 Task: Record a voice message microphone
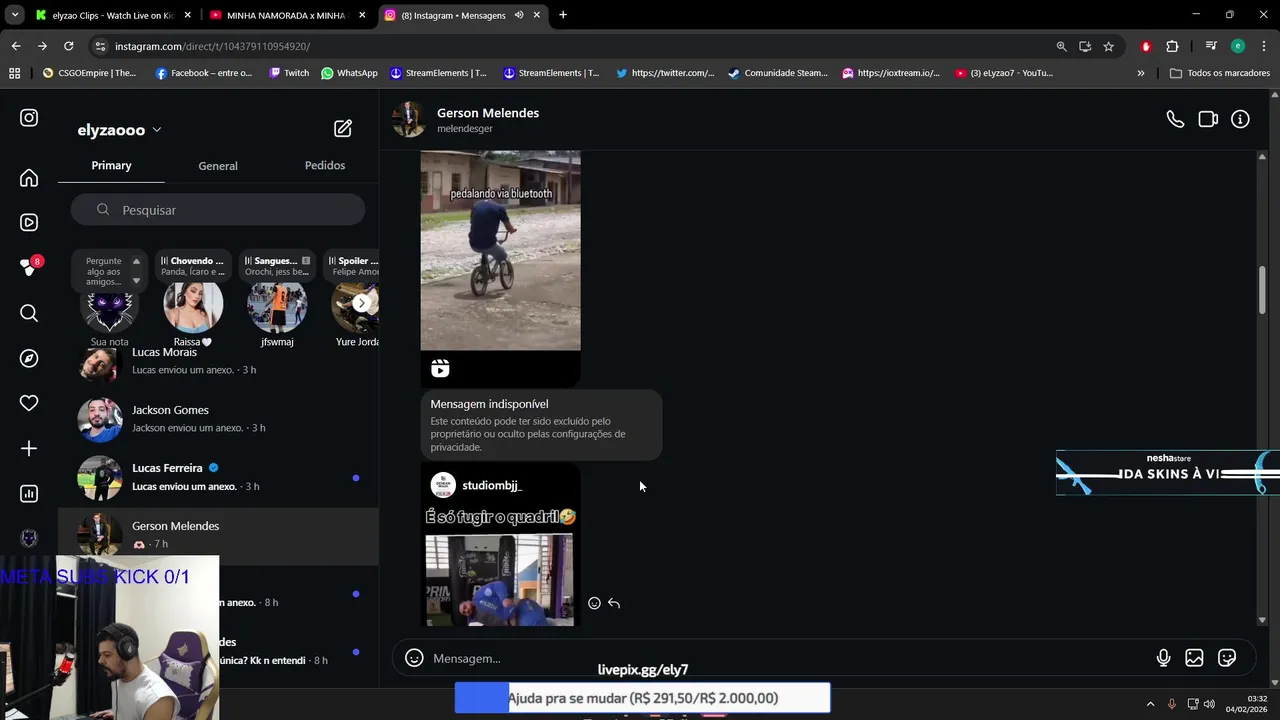(x=1163, y=658)
